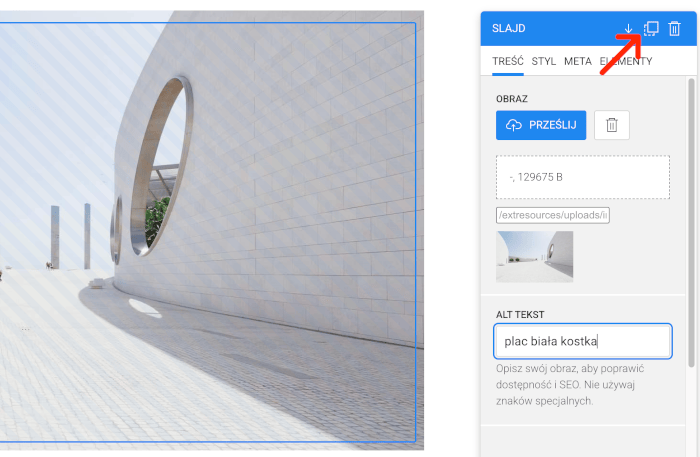Select the uploaded image thumbnail preview
This screenshot has width=700, height=457.
(x=534, y=256)
